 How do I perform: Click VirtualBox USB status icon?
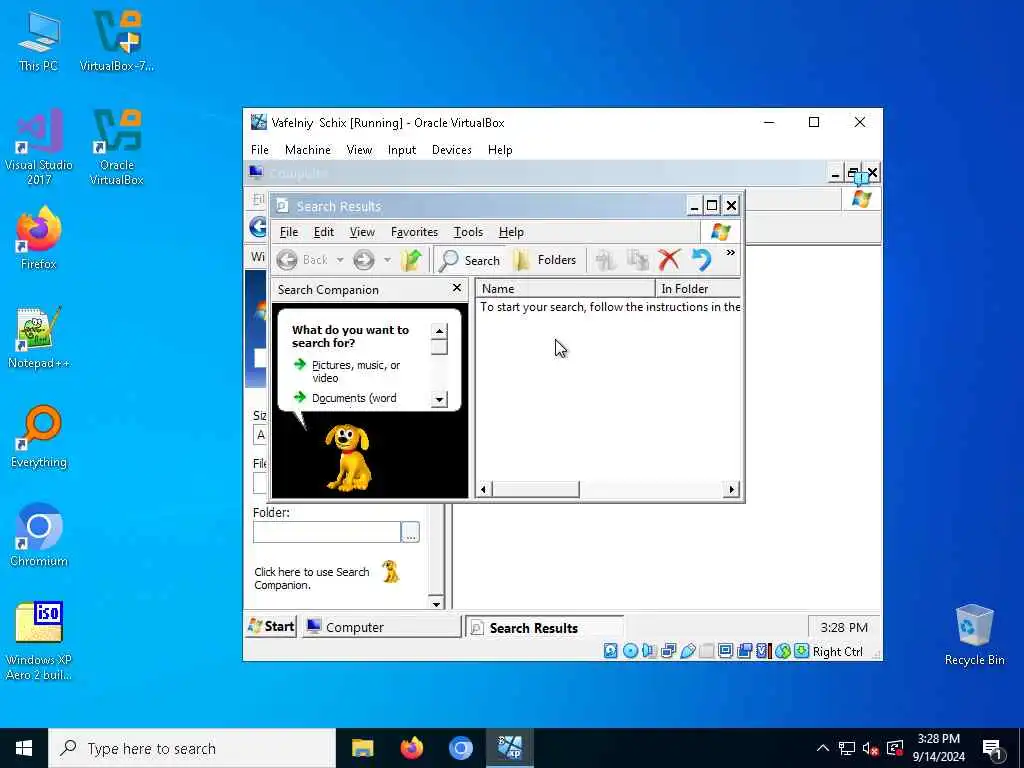[x=688, y=651]
